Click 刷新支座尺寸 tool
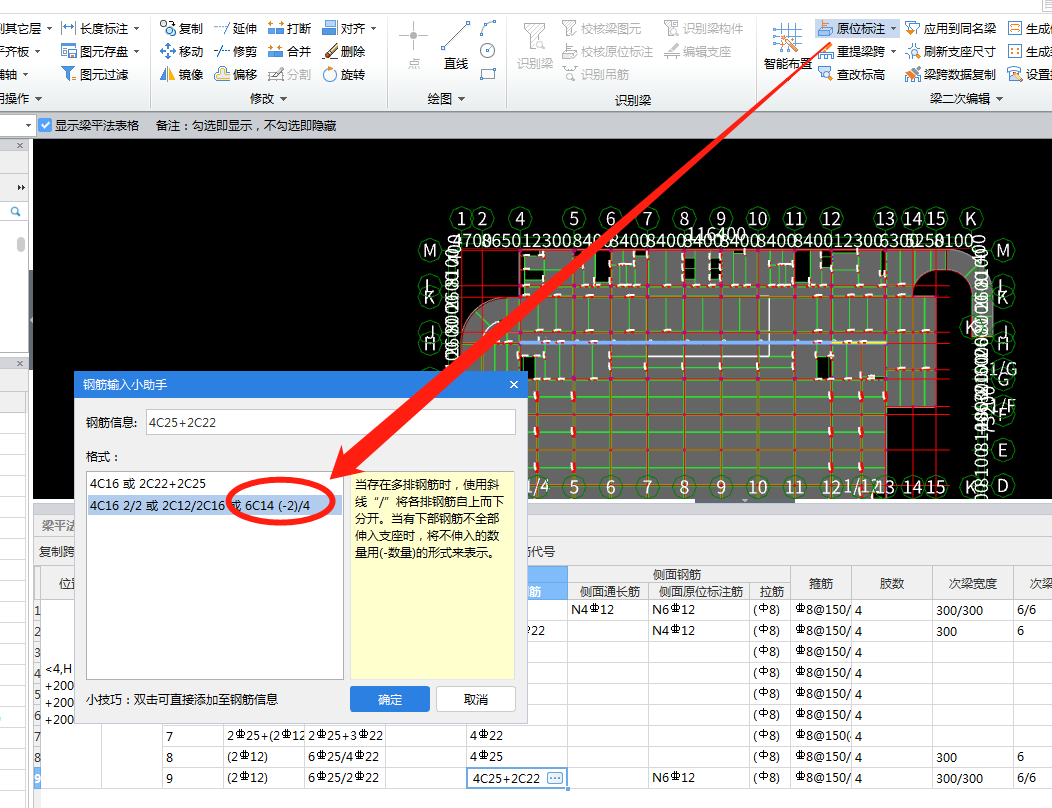1052x808 pixels. pos(950,51)
